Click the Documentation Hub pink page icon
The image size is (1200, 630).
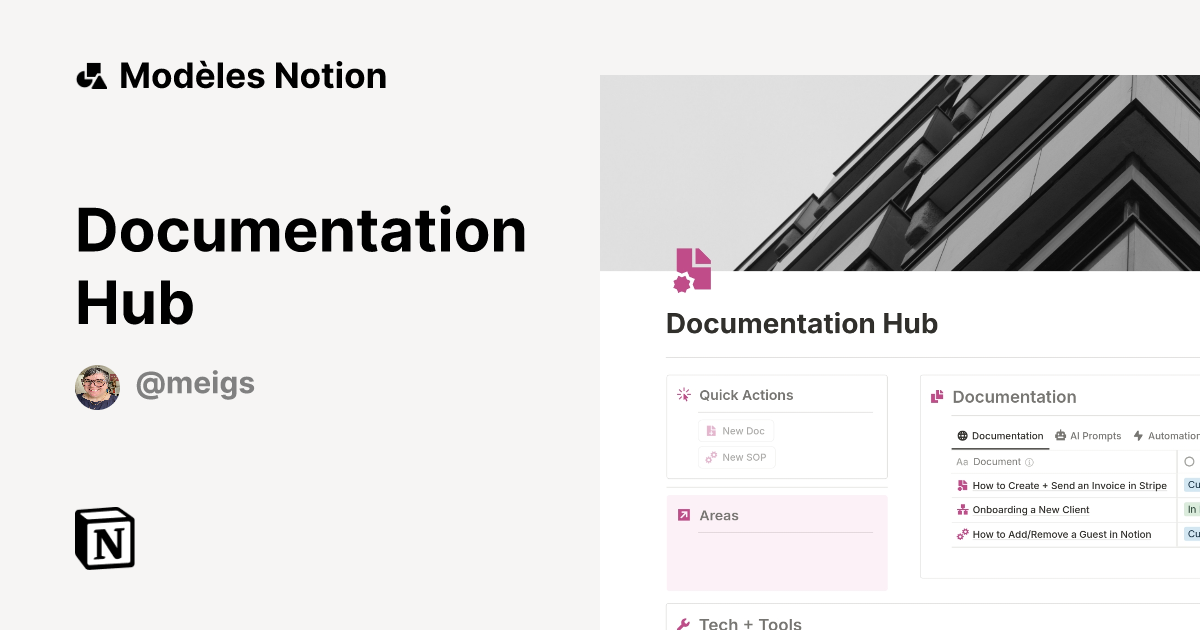coord(693,268)
